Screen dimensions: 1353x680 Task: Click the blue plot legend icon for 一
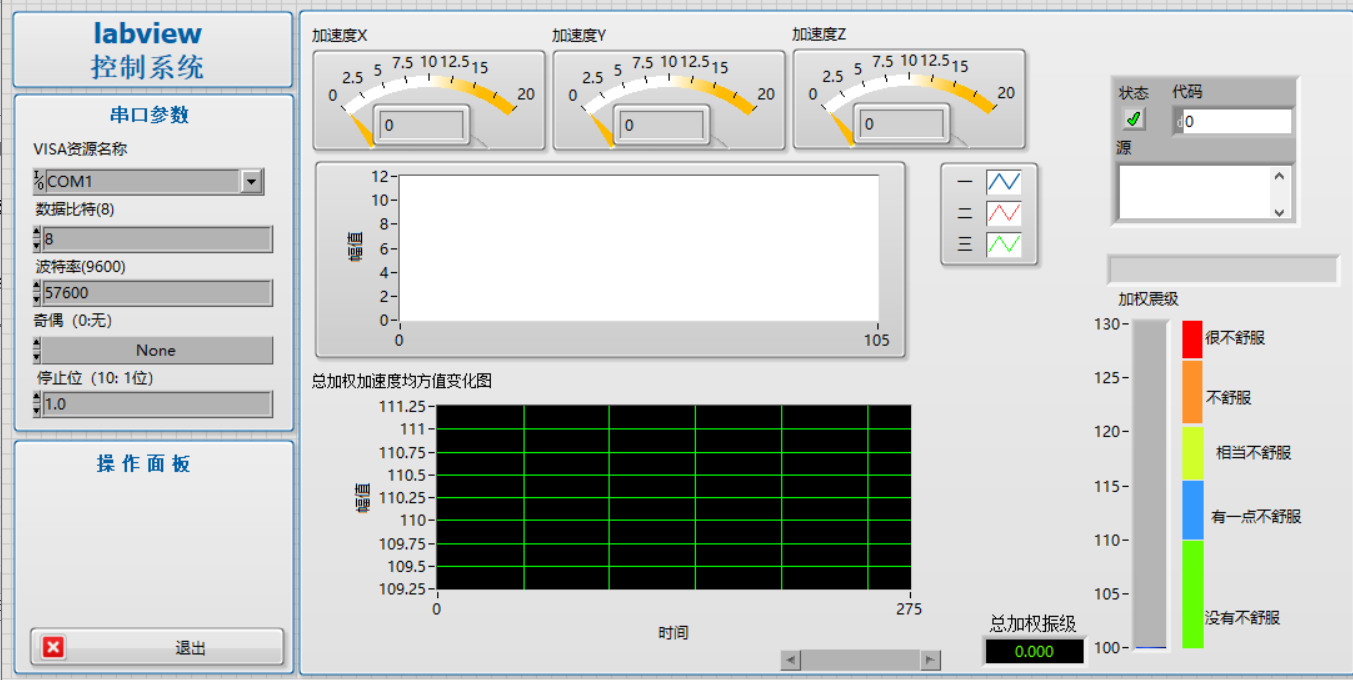pos(1003,182)
